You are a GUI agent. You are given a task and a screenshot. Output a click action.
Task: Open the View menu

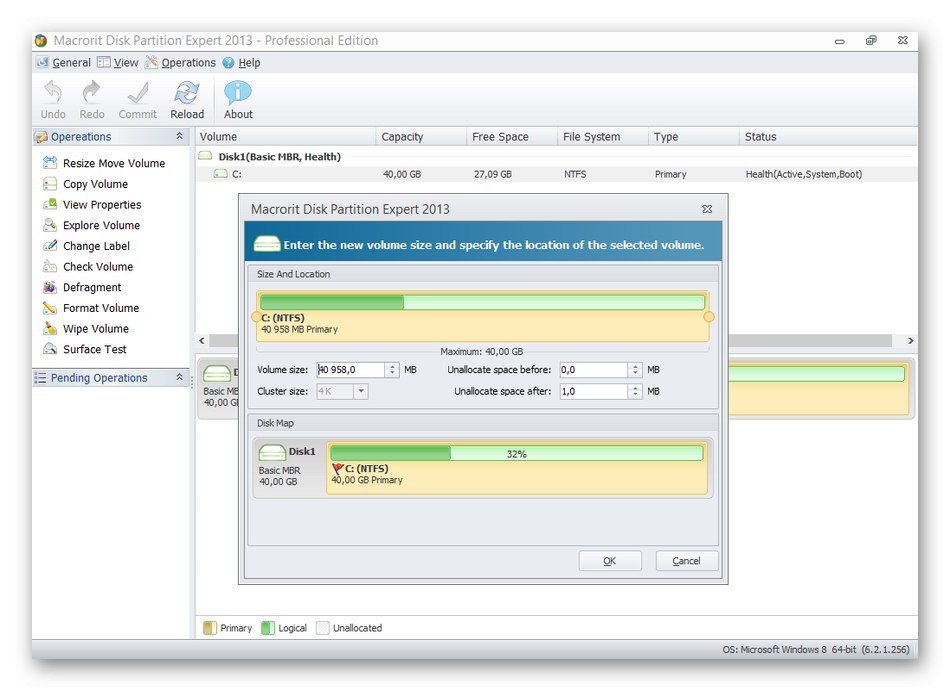[x=118, y=62]
